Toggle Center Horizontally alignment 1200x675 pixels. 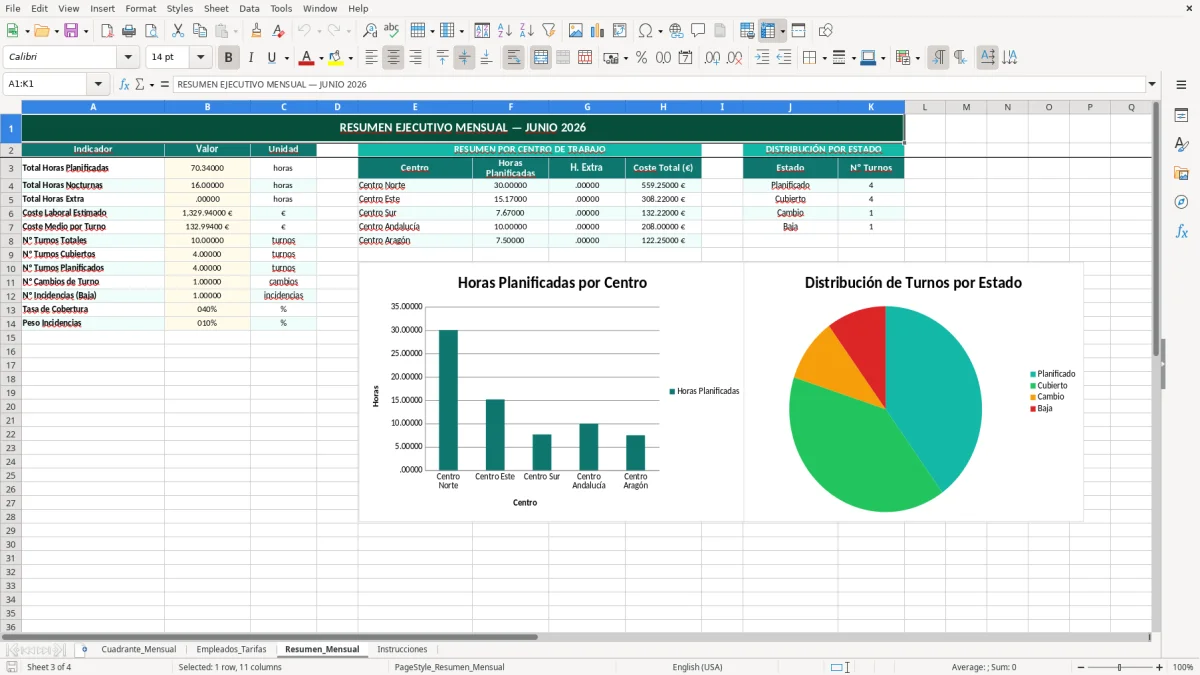[393, 58]
